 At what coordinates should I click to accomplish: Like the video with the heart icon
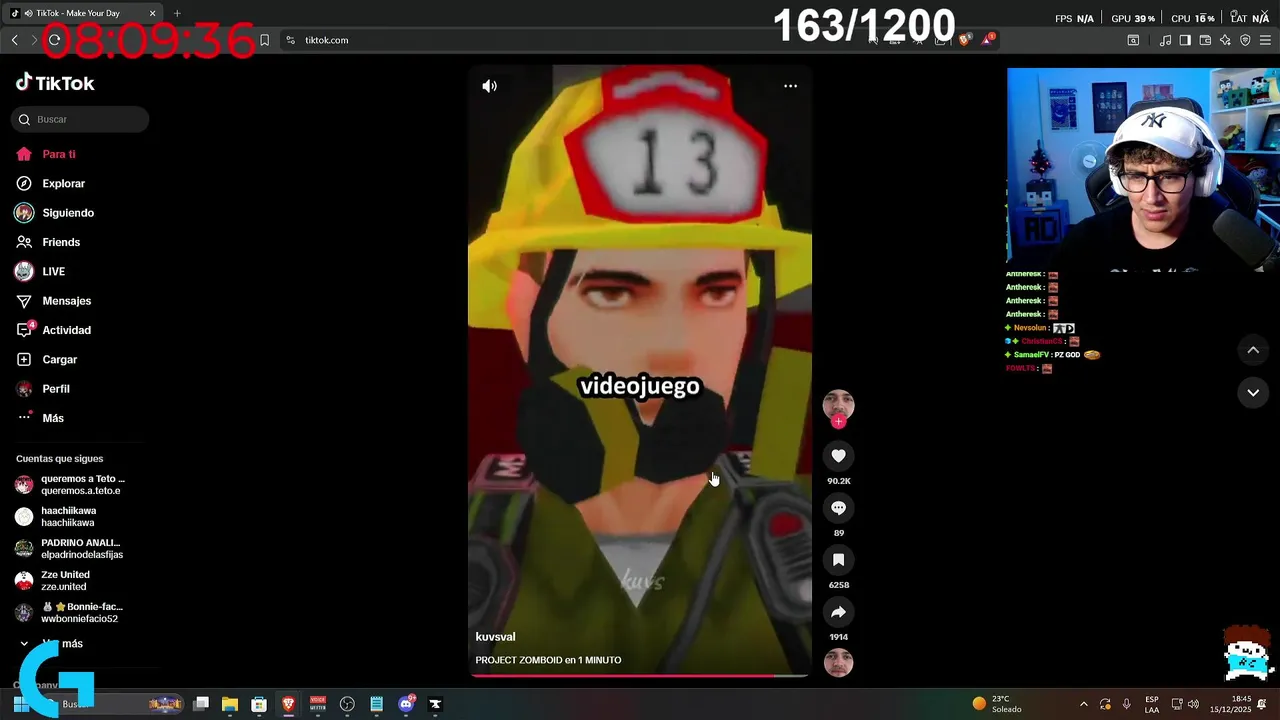pyautogui.click(x=838, y=456)
